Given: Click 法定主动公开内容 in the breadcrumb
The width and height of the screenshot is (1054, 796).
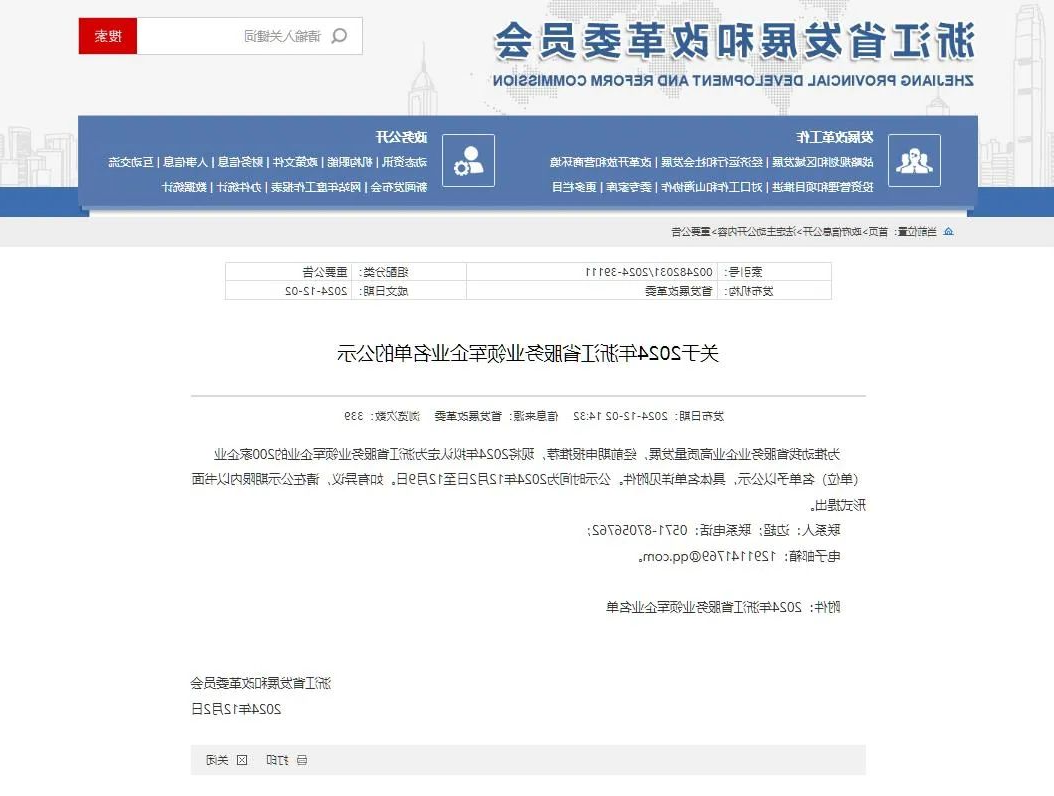Looking at the screenshot, I should 756,232.
